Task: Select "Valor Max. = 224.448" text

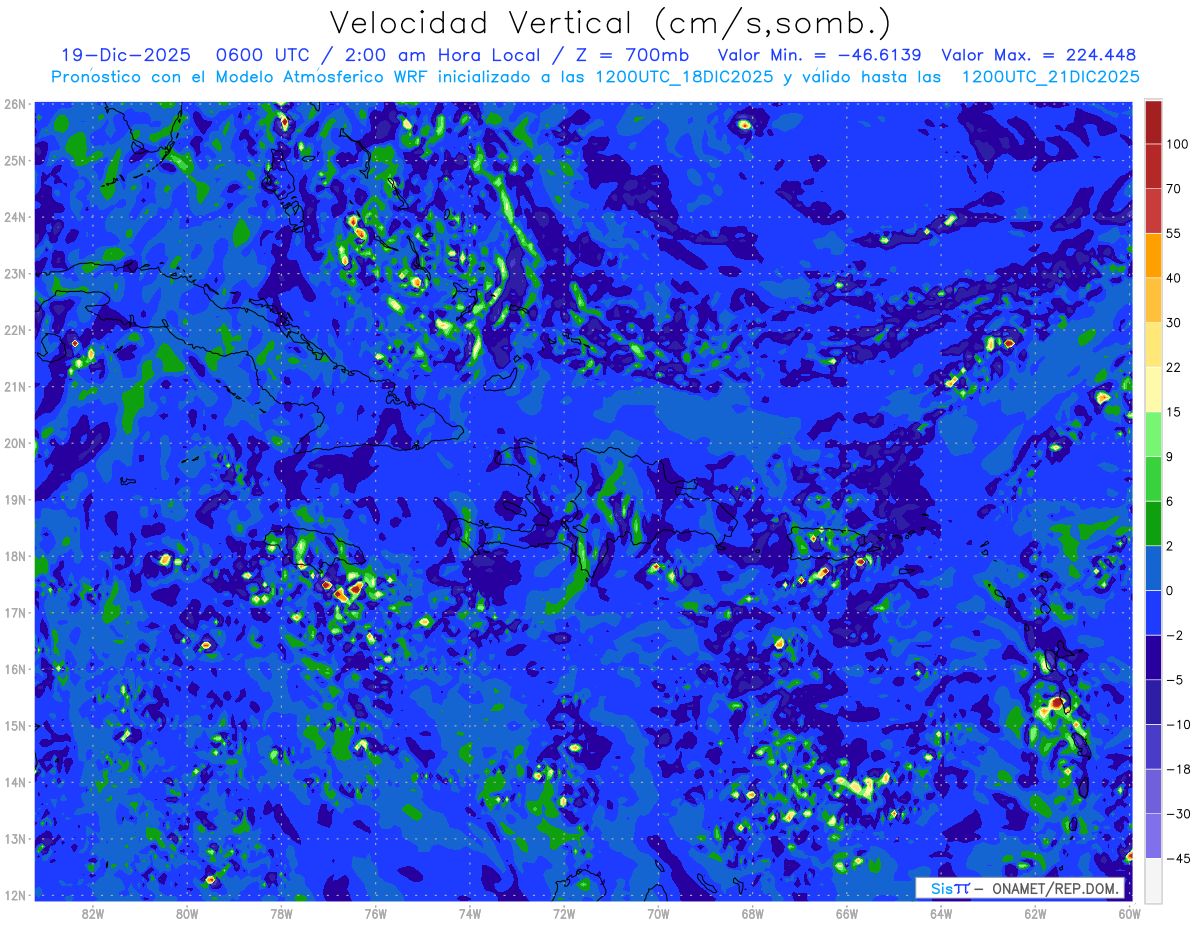Action: (x=1039, y=55)
